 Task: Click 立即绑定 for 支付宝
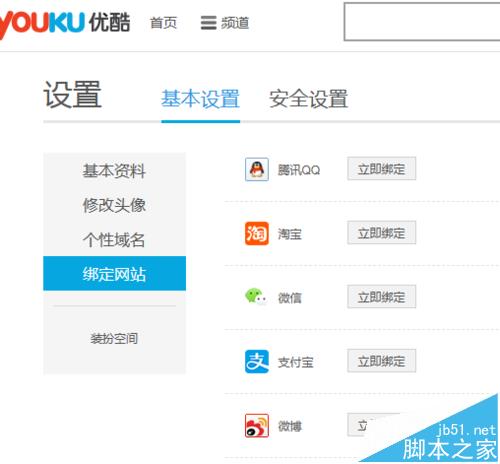click(382, 361)
